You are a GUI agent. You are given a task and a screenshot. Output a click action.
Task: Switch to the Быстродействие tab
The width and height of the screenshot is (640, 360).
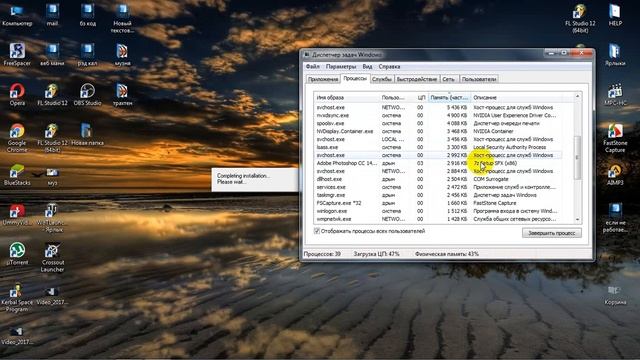click(417, 79)
